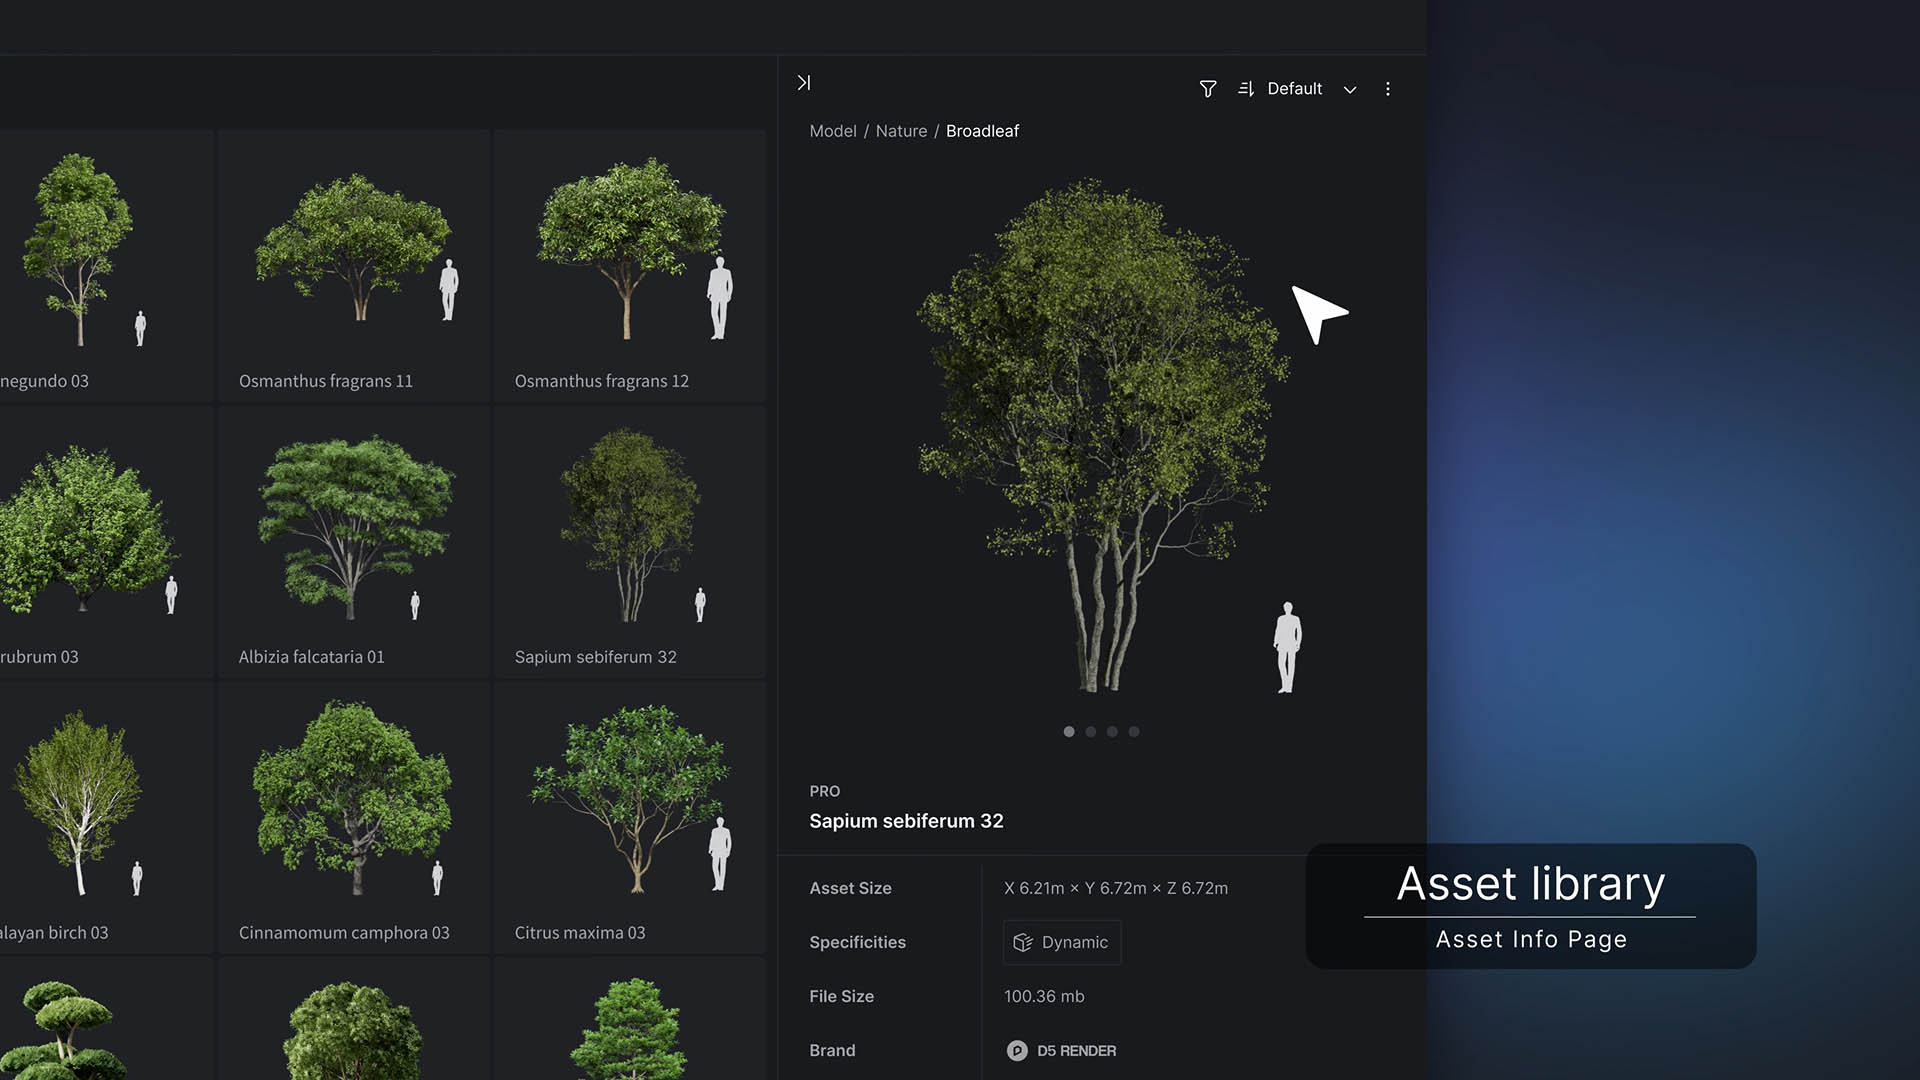Choose the Albizia falcataria 01 tree
The image size is (1920, 1080).
354,540
